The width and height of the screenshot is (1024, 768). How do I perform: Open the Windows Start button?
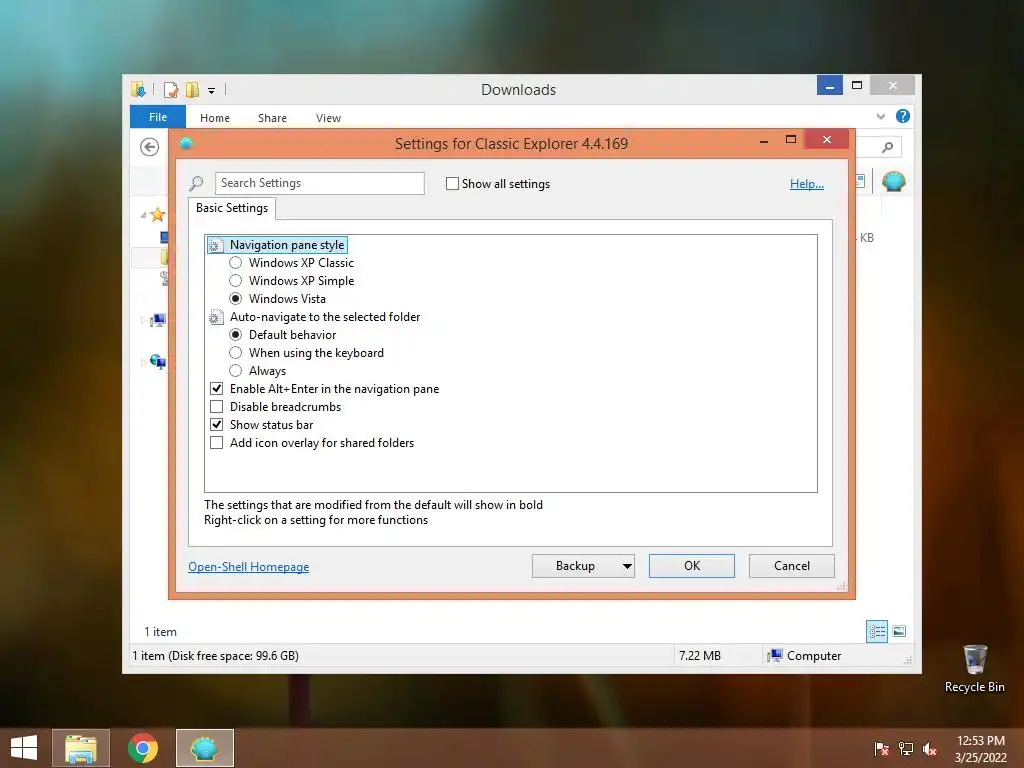[24, 748]
